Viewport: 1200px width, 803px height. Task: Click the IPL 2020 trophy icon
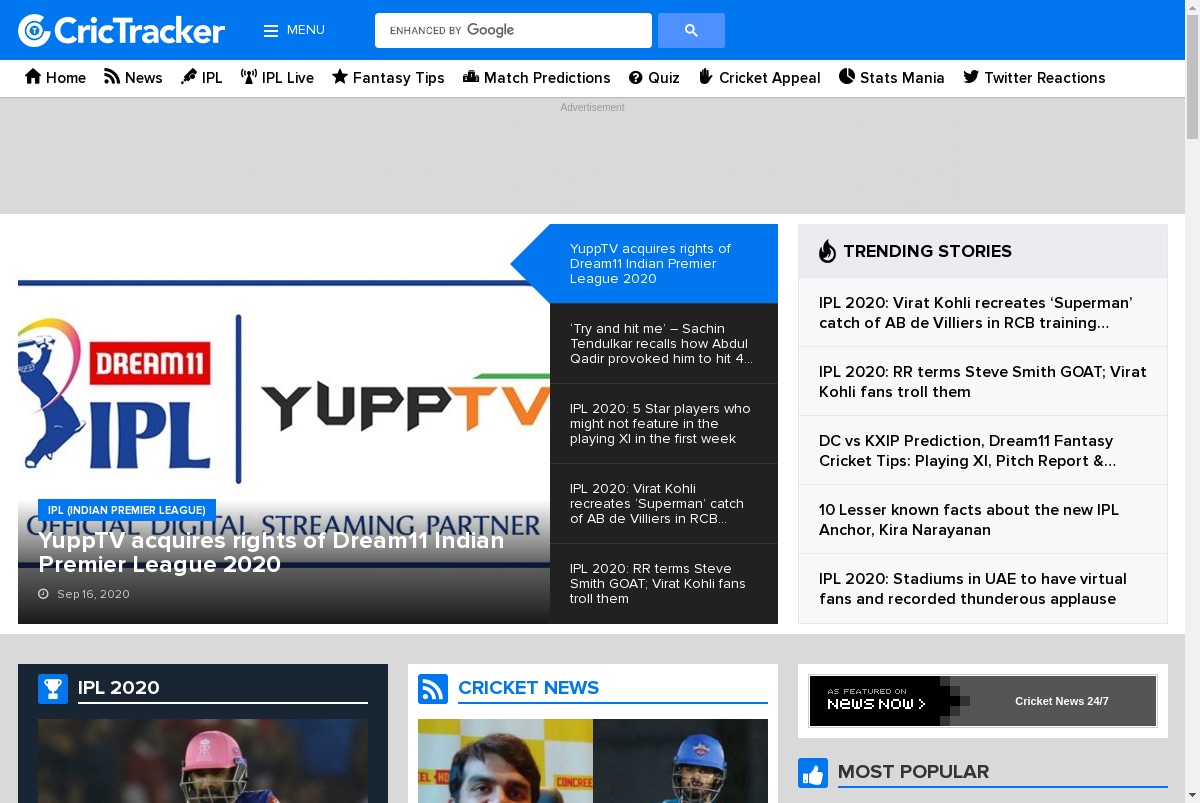pos(53,689)
